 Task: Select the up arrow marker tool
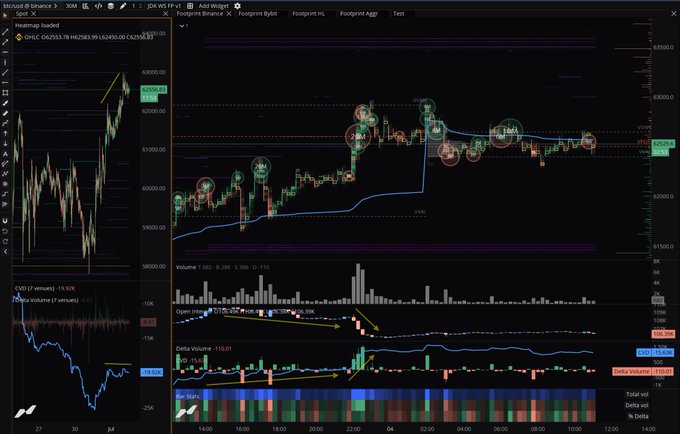[5, 134]
